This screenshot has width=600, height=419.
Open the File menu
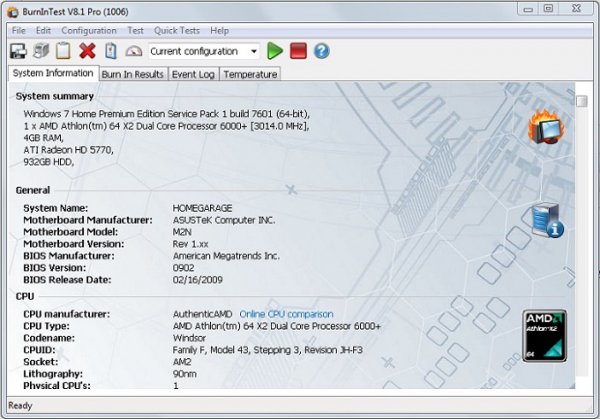point(18,31)
